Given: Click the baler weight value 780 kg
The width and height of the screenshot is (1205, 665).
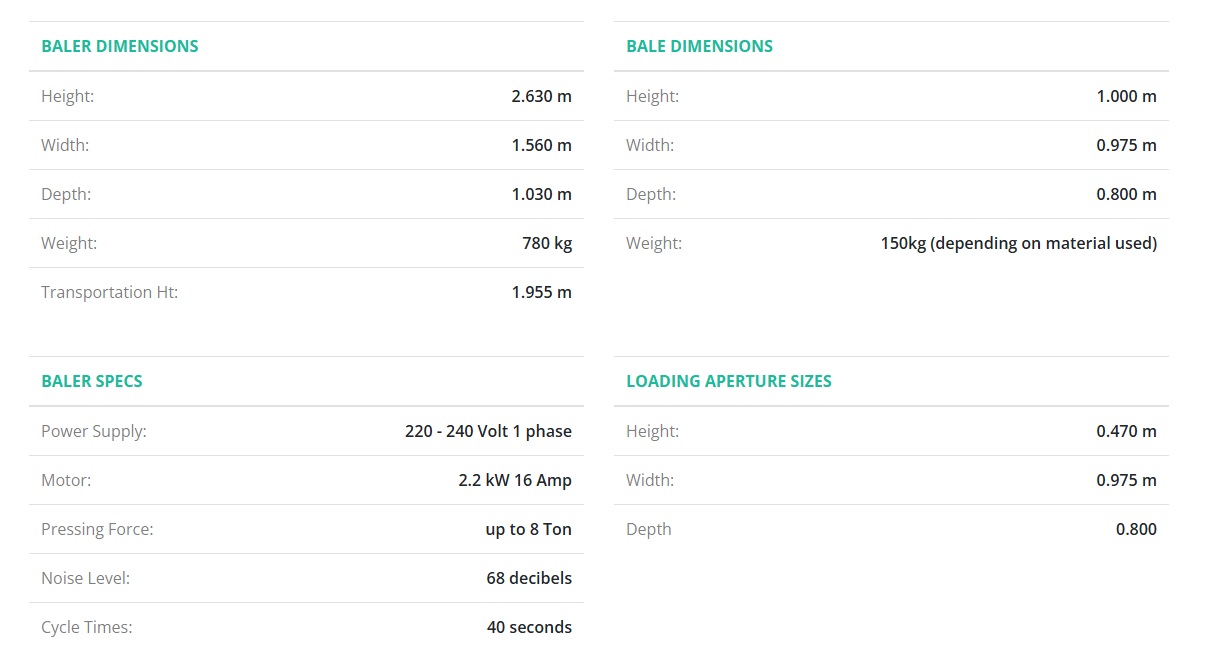Looking at the screenshot, I should click(547, 243).
